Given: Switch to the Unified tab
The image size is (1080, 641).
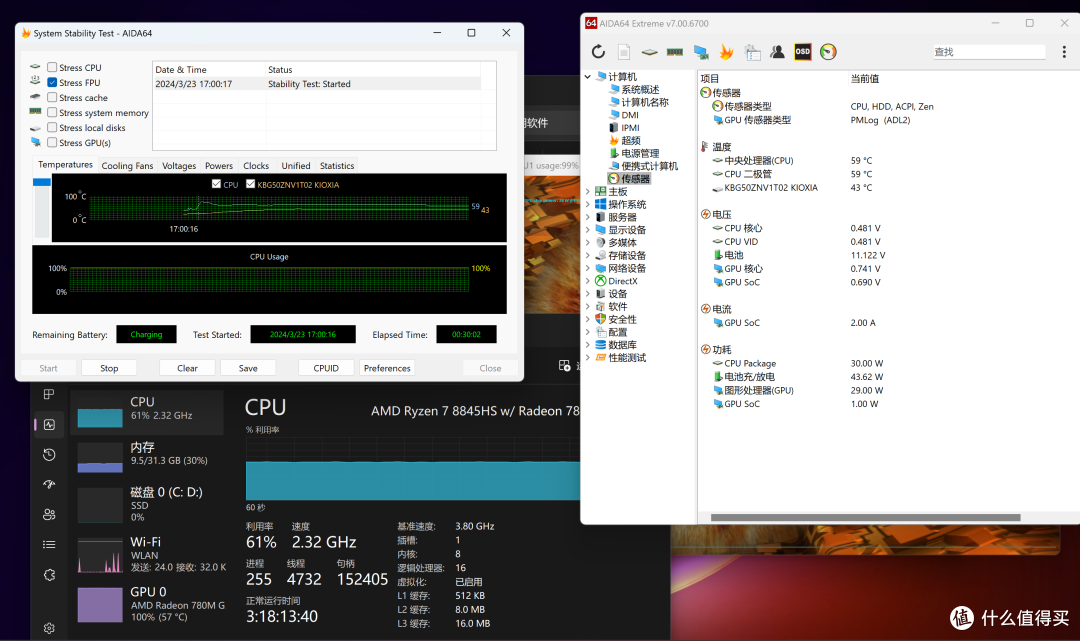Looking at the screenshot, I should coord(296,166).
